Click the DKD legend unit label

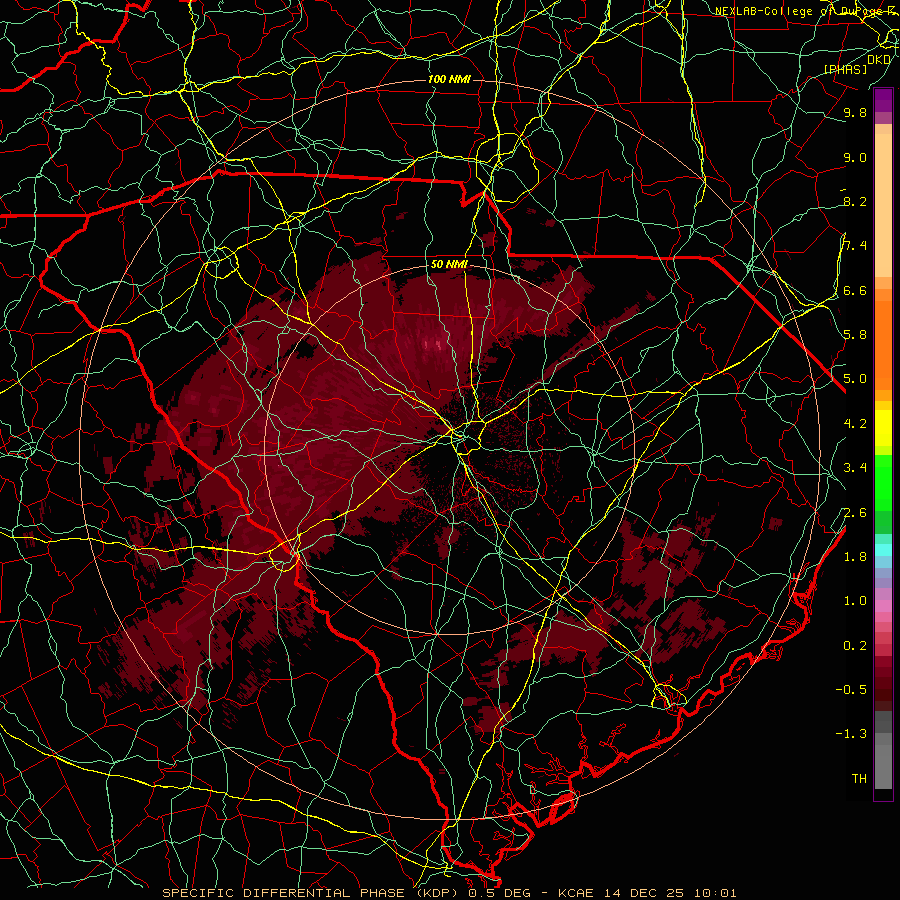(x=879, y=59)
